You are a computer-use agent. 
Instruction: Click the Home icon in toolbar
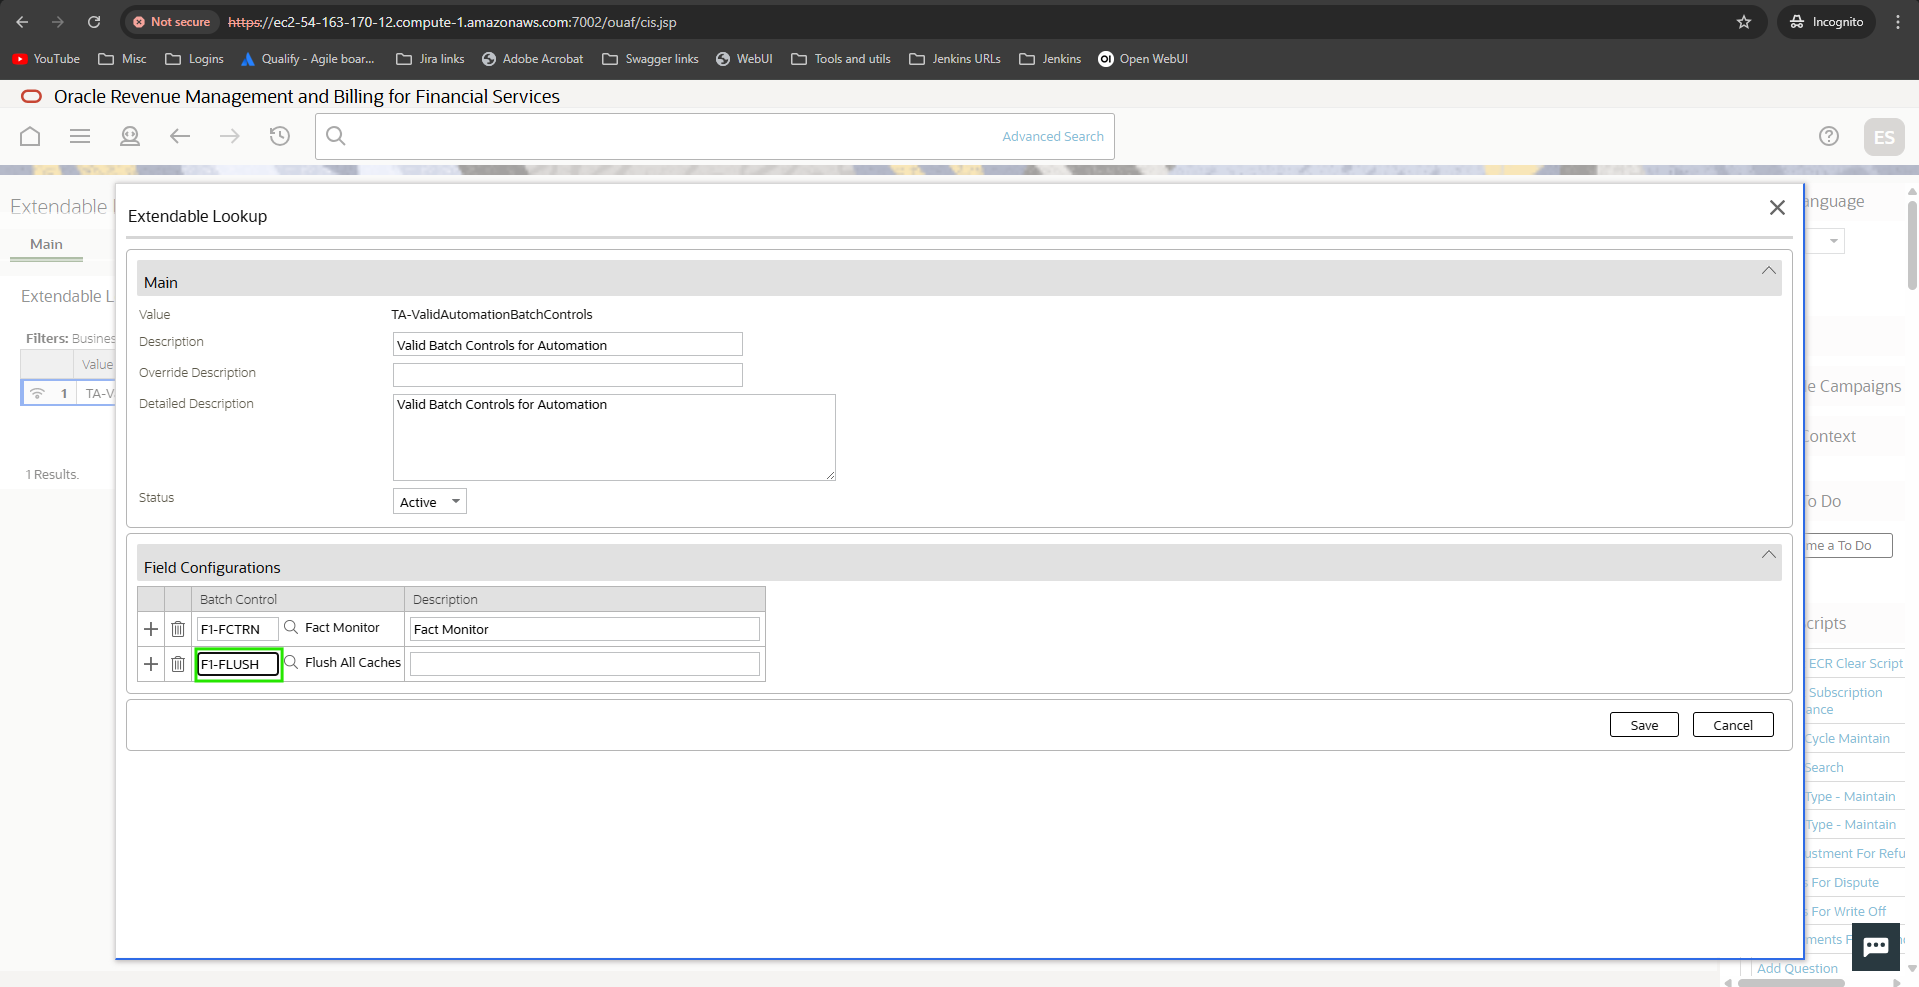(30, 136)
